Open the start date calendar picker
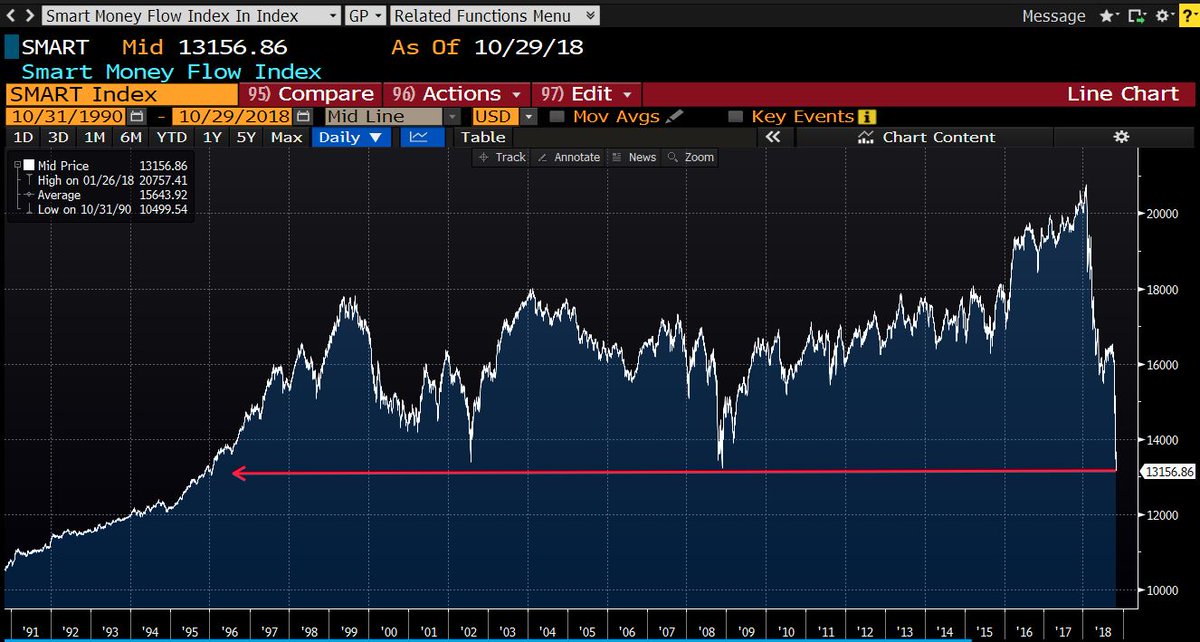This screenshot has width=1200, height=642. [x=139, y=117]
